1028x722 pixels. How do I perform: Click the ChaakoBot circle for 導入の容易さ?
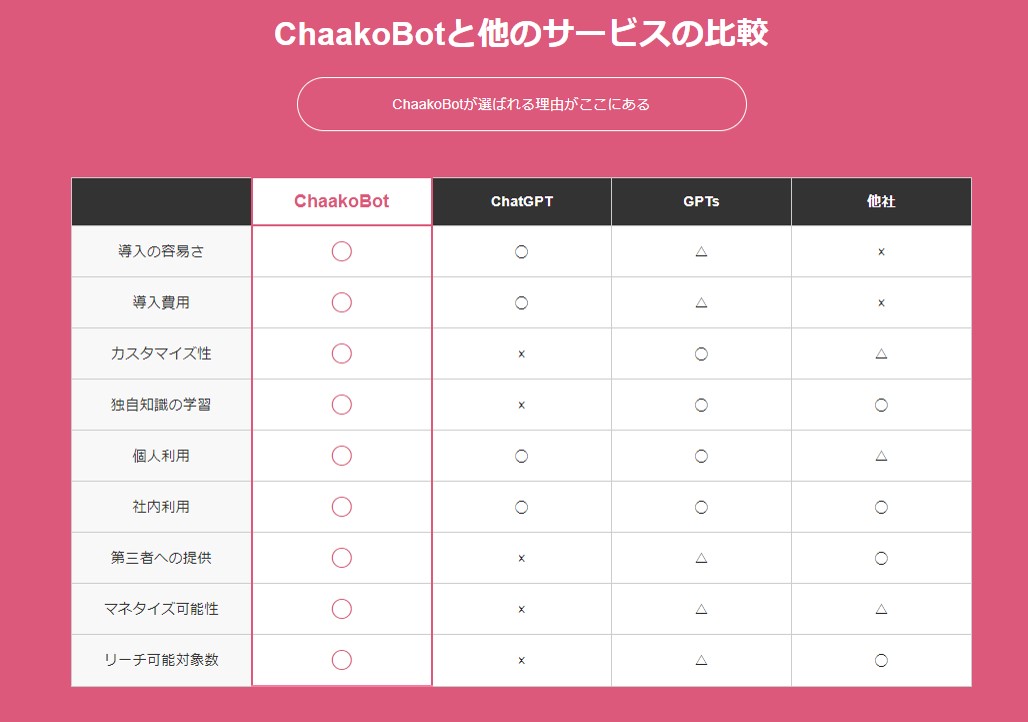coord(341,251)
